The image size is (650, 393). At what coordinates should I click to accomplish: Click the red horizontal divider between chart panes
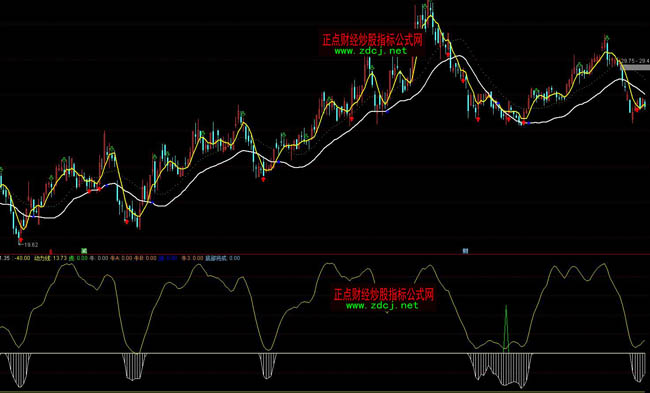(325, 254)
